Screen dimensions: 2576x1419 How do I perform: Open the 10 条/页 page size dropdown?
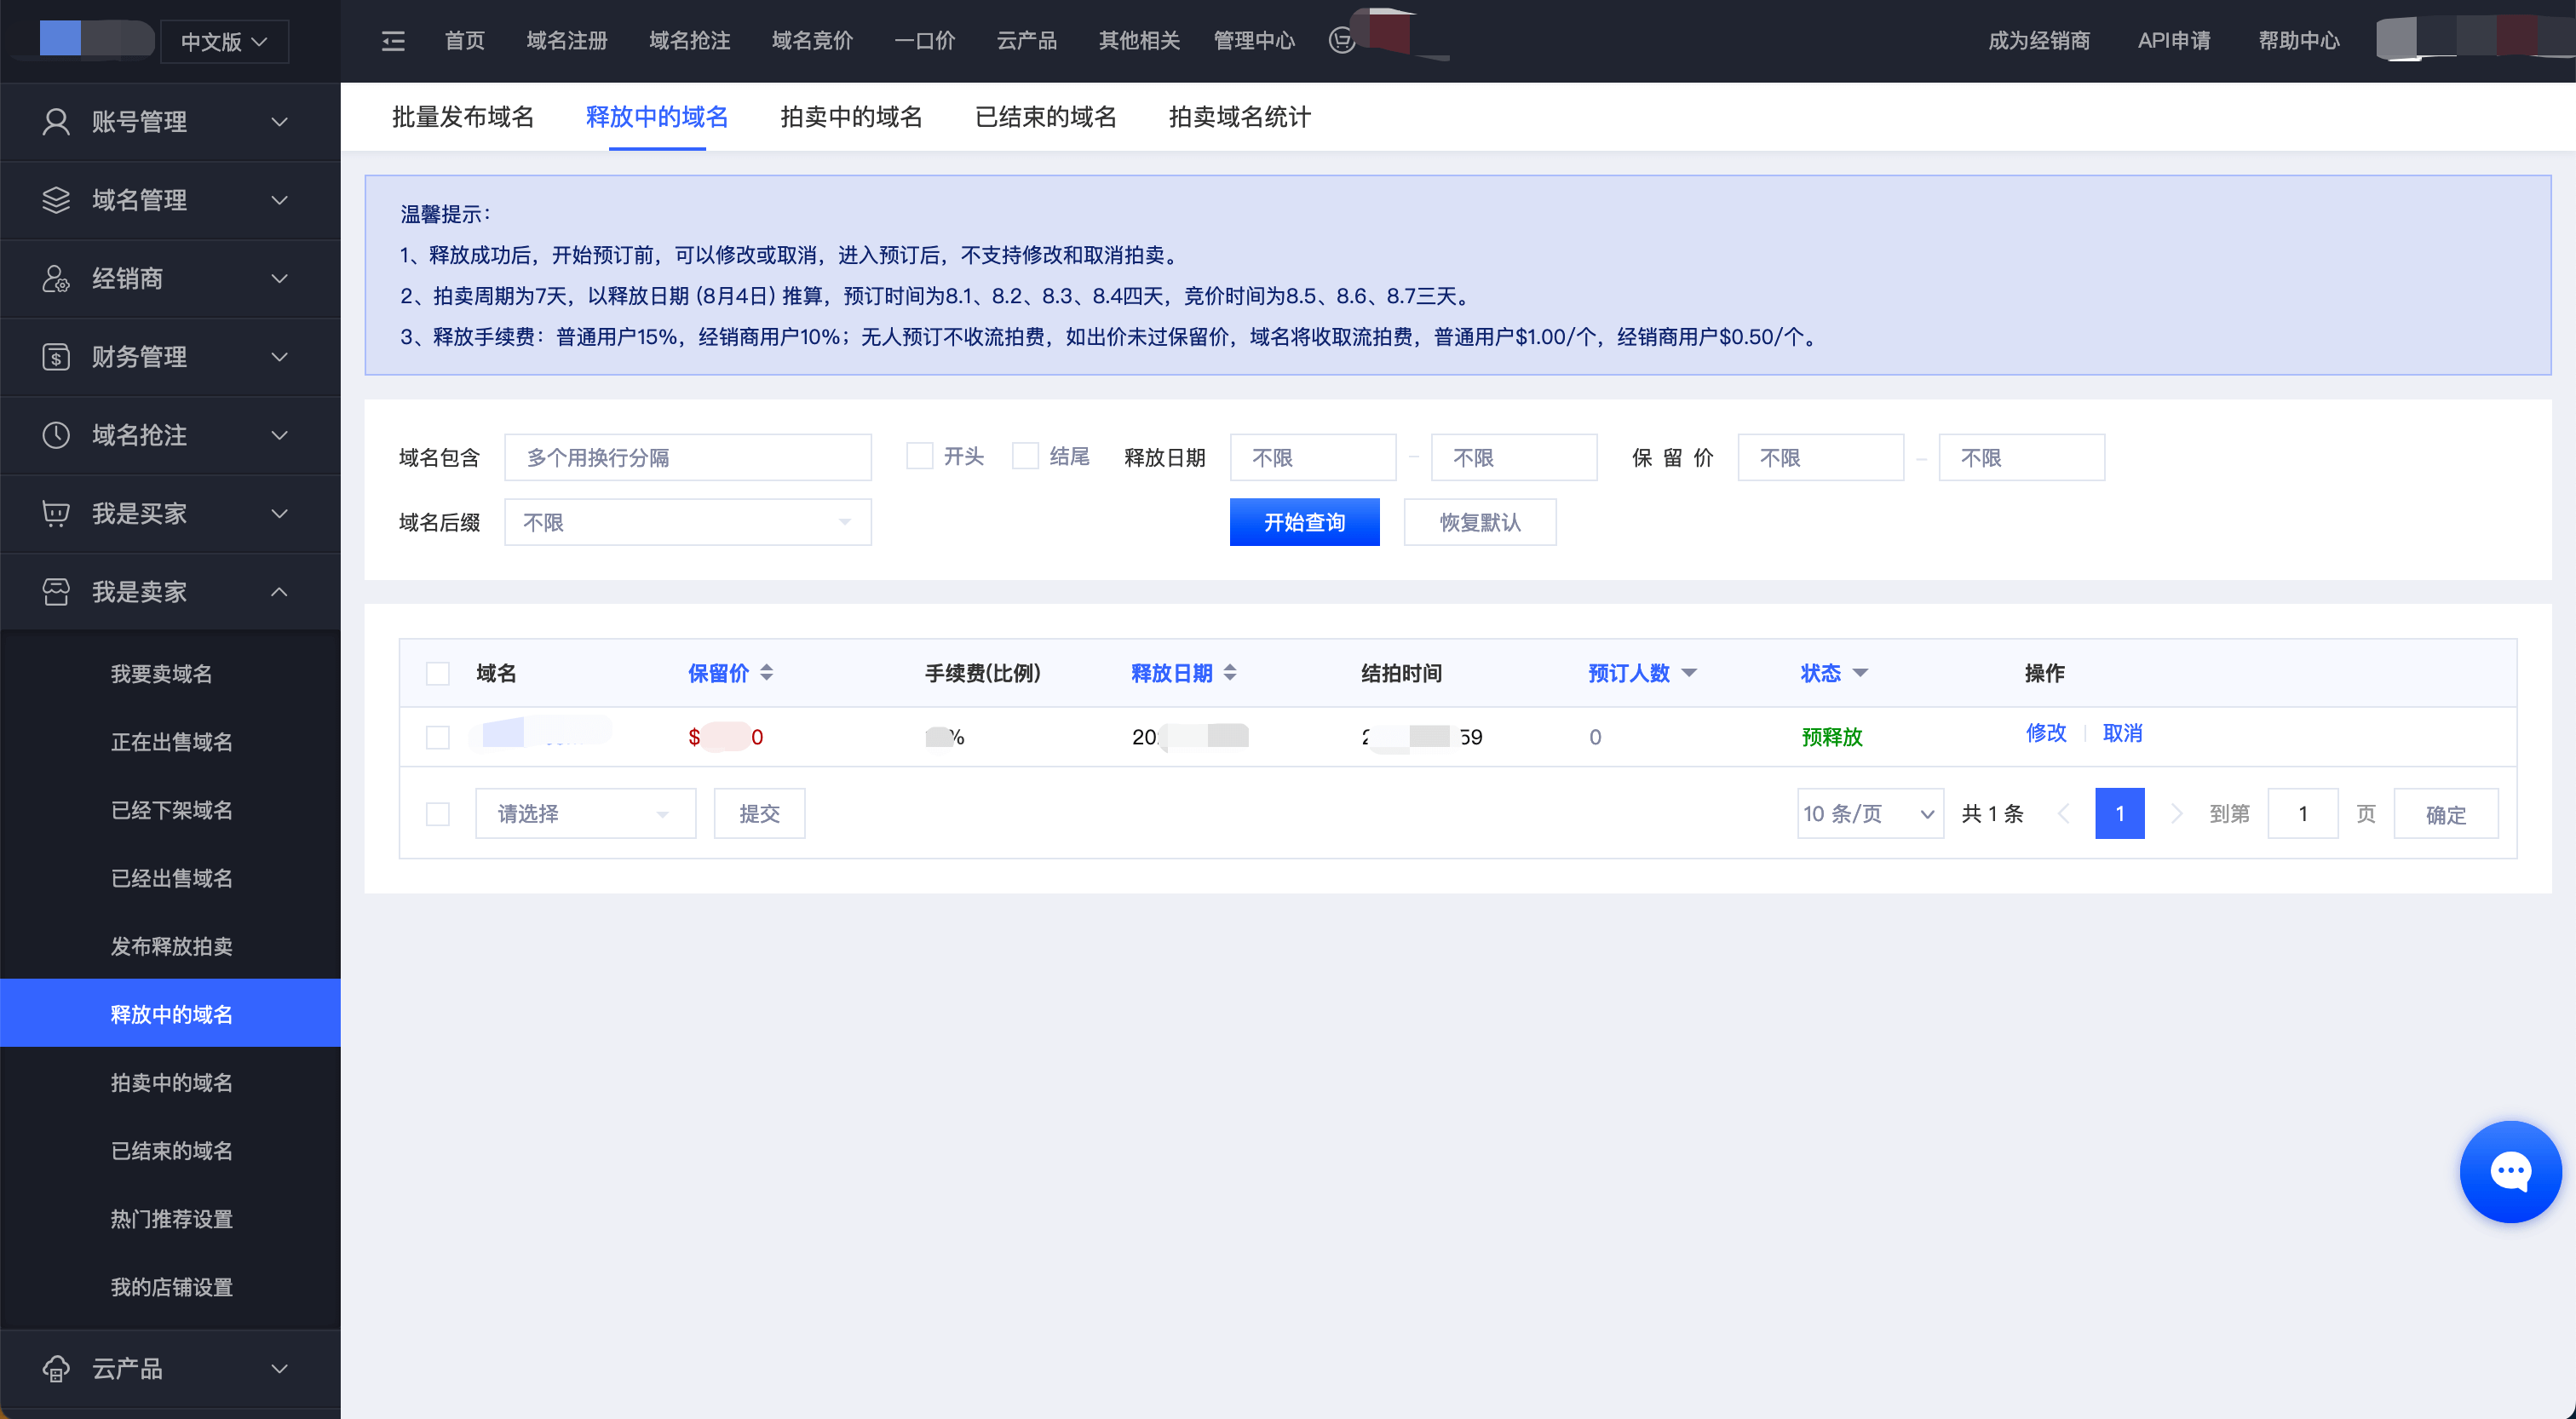[x=1870, y=814]
